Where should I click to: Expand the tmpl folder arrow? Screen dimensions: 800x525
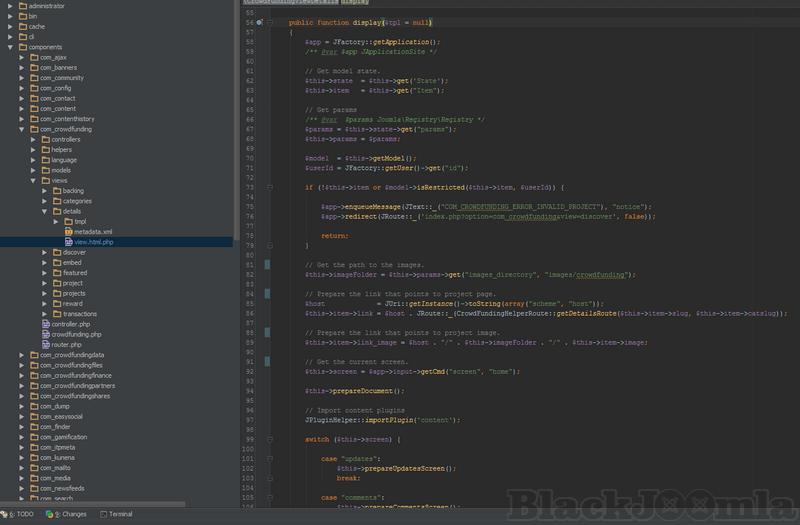coord(56,221)
